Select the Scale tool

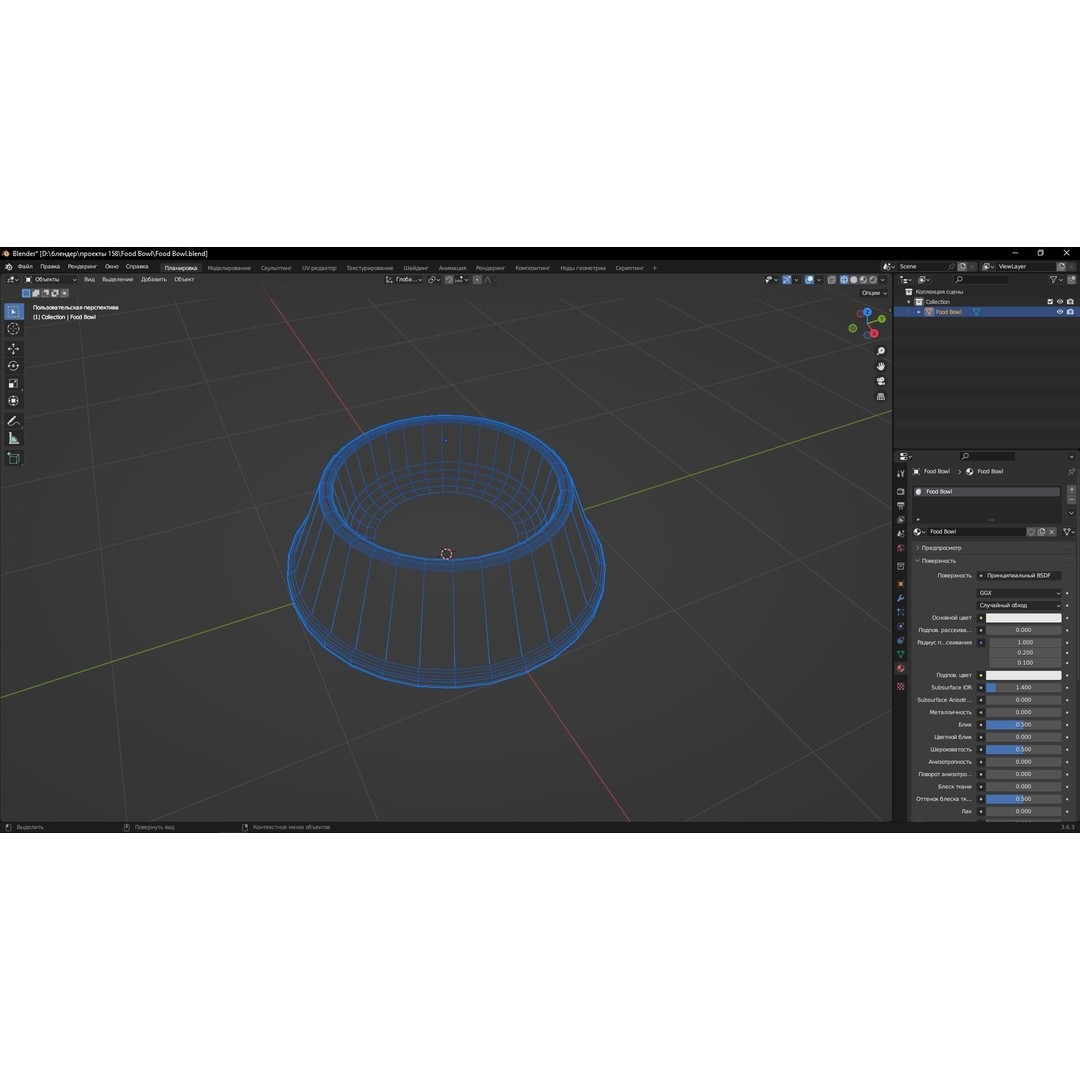pyautogui.click(x=14, y=383)
